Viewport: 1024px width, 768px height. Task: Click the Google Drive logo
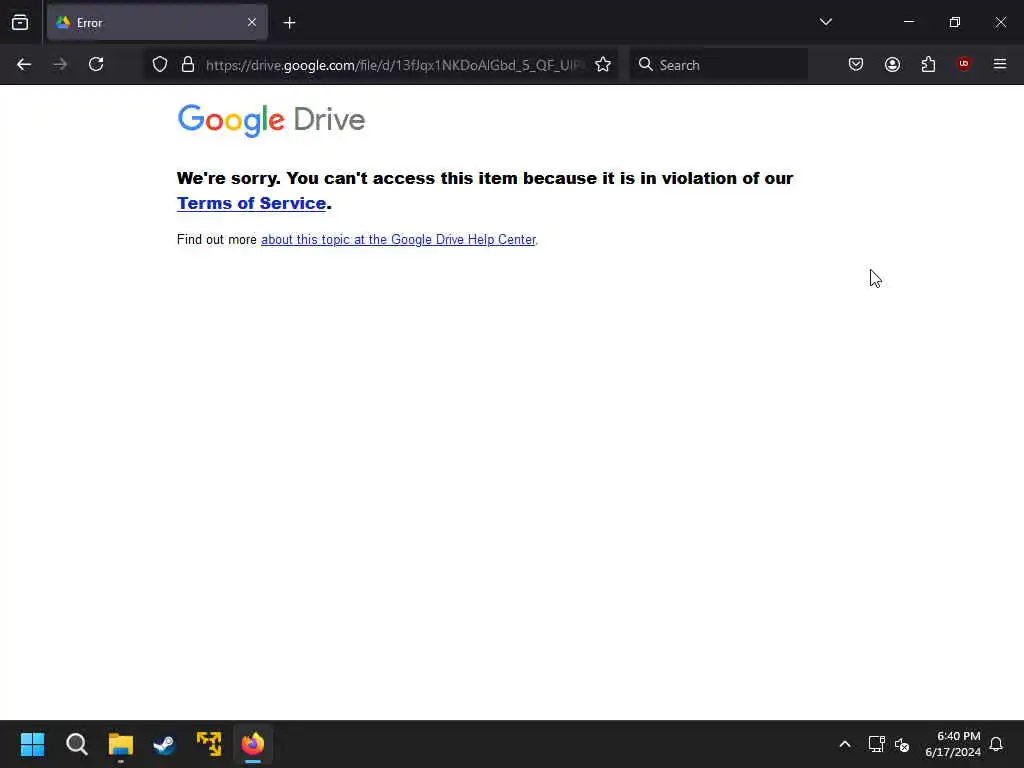coord(271,120)
